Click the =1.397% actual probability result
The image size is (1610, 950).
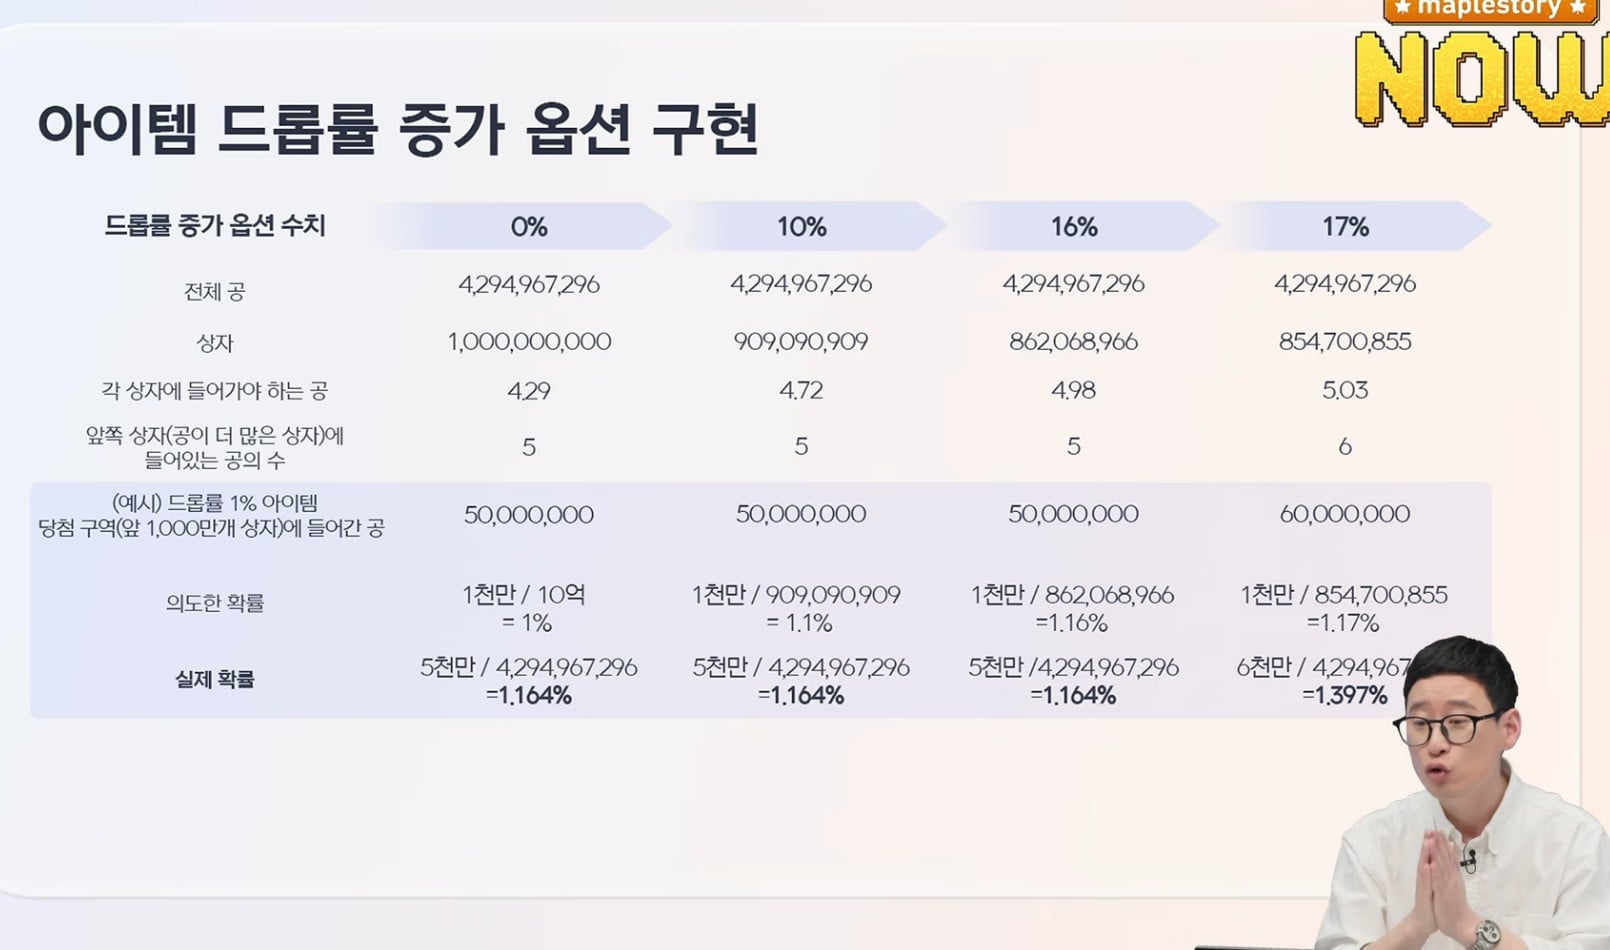(1345, 695)
